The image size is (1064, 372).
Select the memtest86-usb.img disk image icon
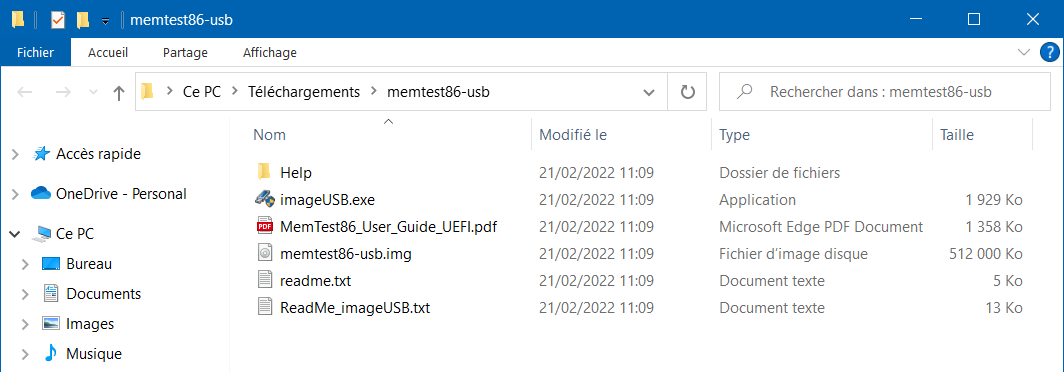click(x=264, y=254)
